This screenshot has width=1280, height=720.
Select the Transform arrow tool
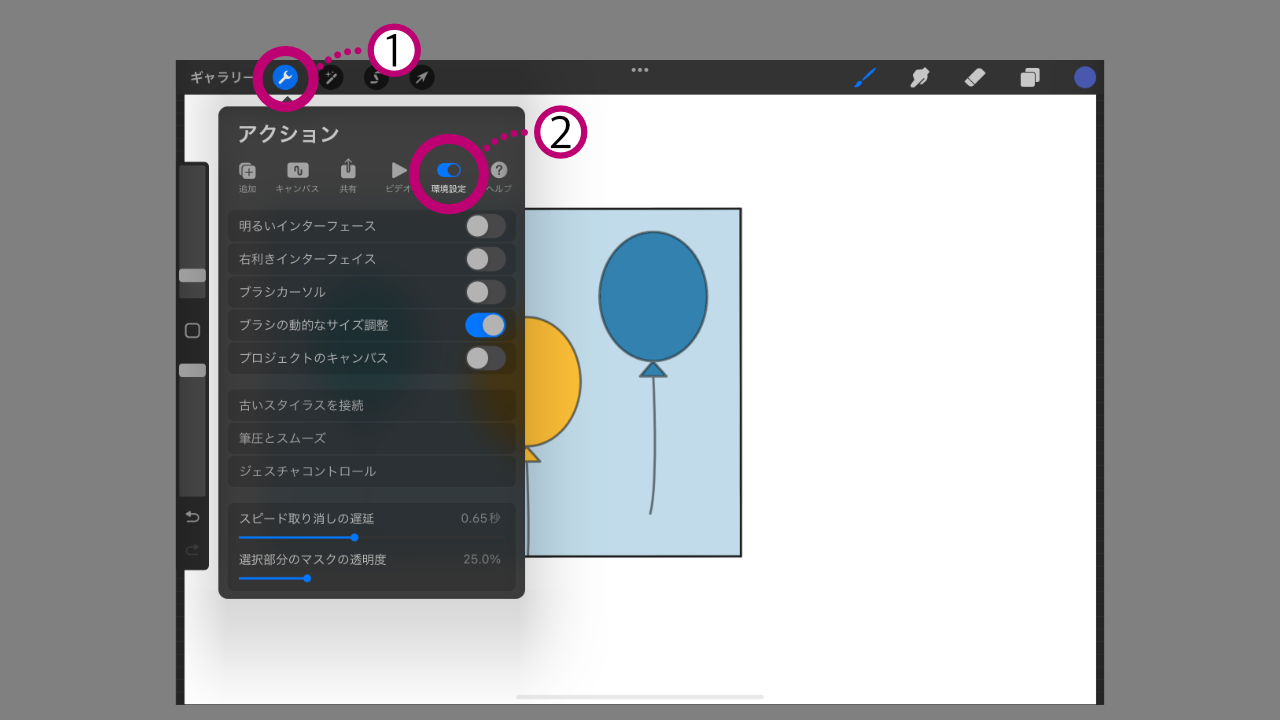(x=422, y=77)
